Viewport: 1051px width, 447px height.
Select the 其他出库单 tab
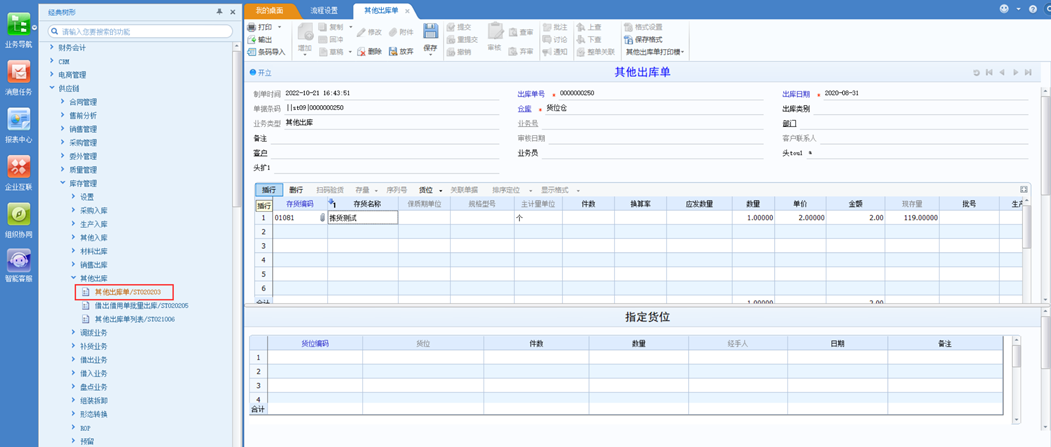coord(380,11)
